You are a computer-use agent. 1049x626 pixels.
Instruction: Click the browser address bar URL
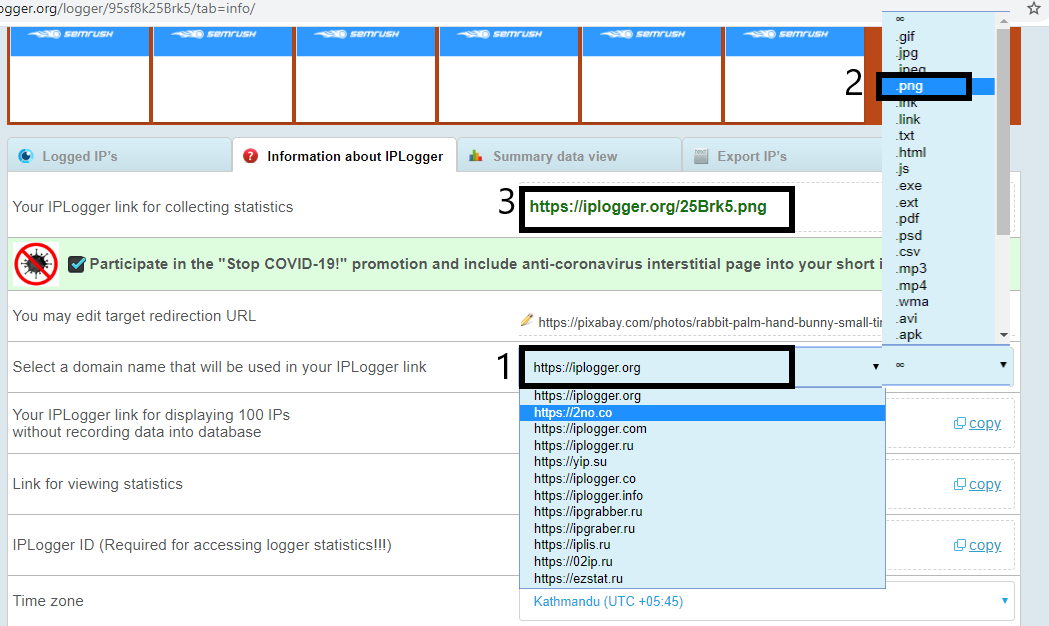pos(127,9)
